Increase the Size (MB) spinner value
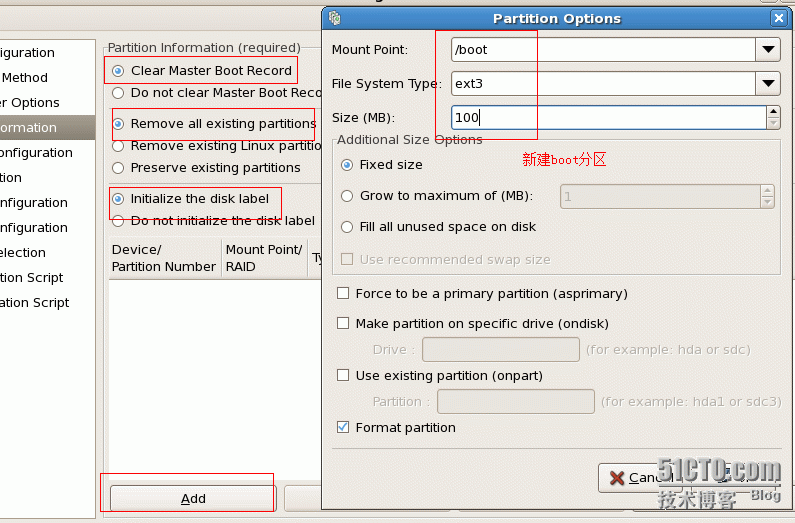 (773, 112)
